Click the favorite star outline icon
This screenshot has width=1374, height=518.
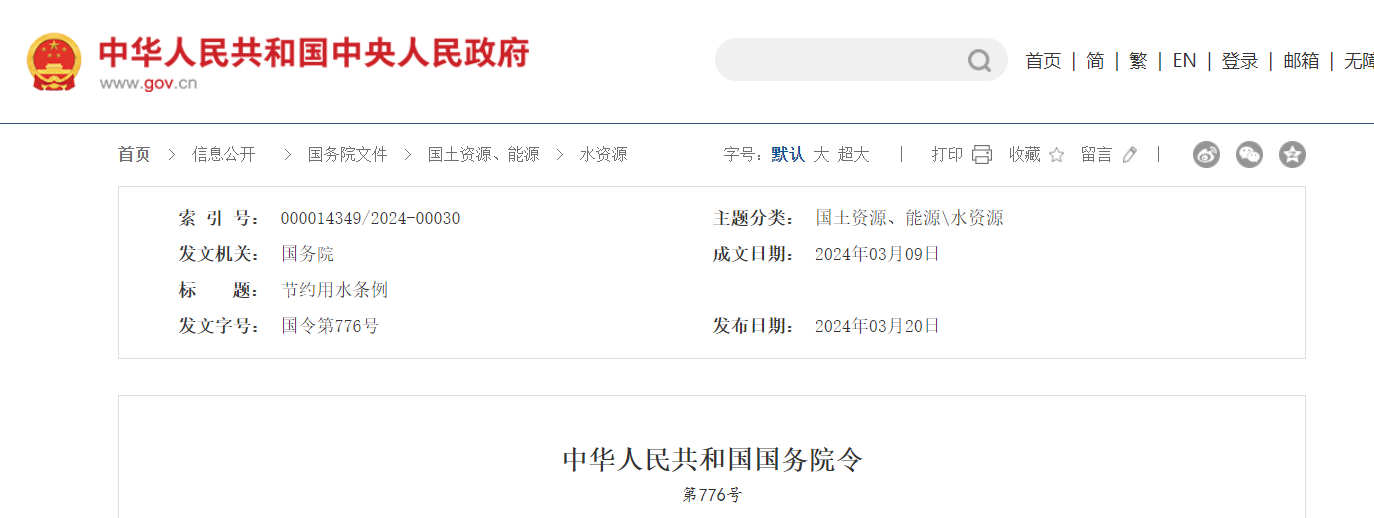coord(1056,155)
